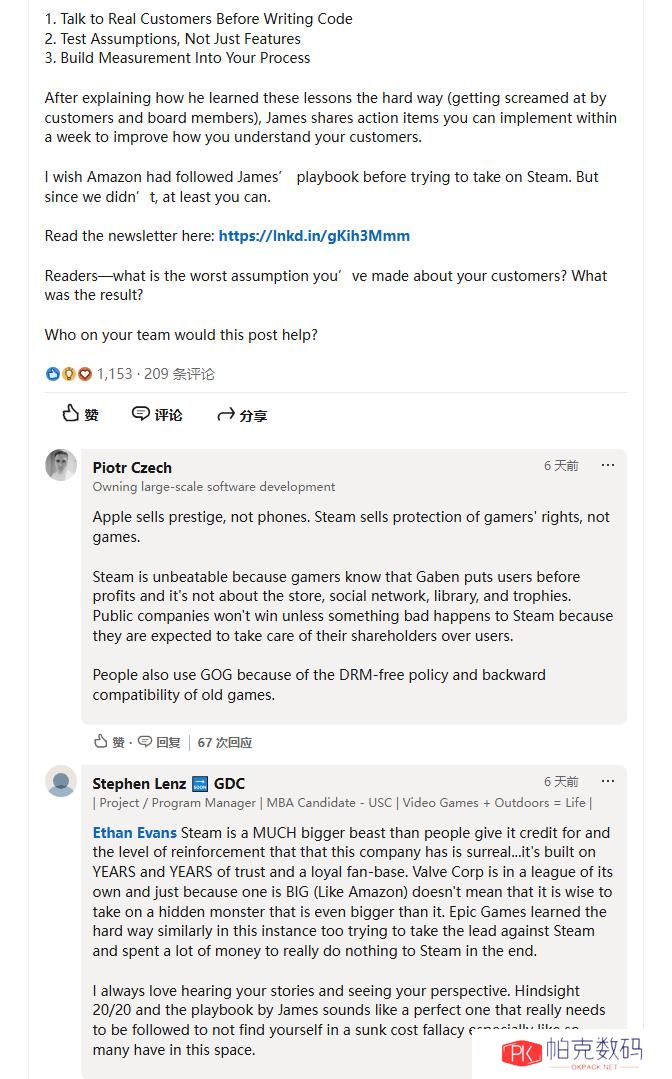
Task: Open Stephen Lenz's avatar
Action: [61, 781]
